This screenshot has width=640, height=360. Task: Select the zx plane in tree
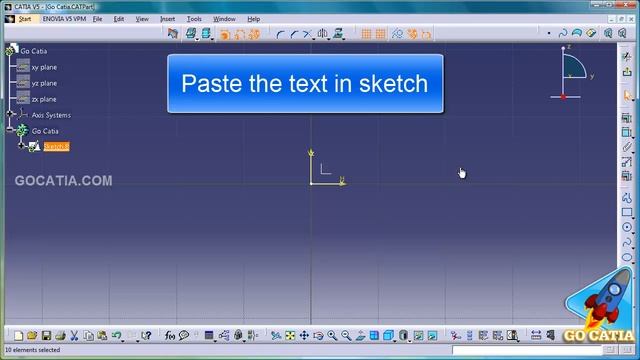44,99
